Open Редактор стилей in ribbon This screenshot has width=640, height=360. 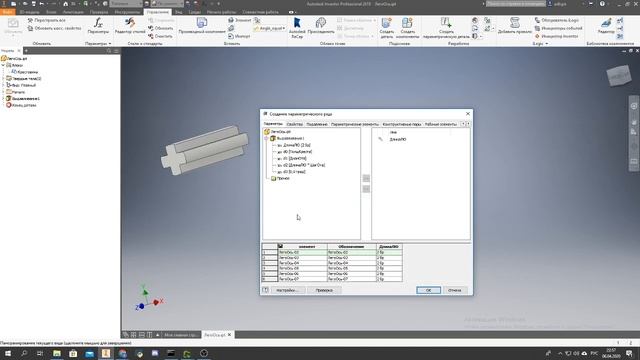coord(130,25)
